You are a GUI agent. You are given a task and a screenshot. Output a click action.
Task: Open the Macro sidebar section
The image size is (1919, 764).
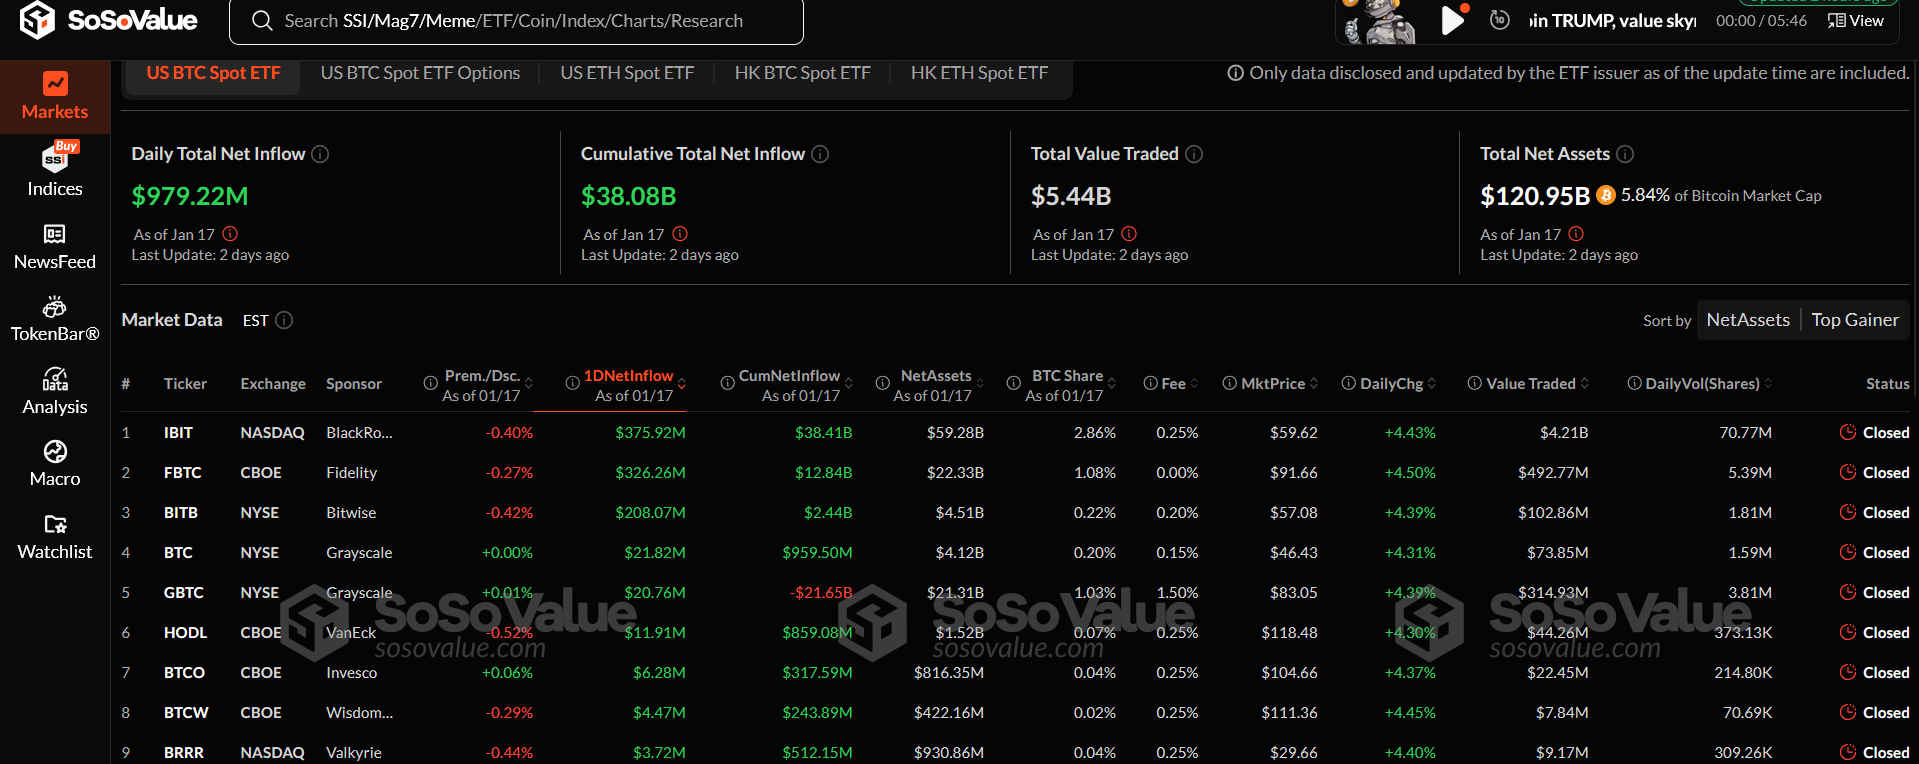coord(55,464)
